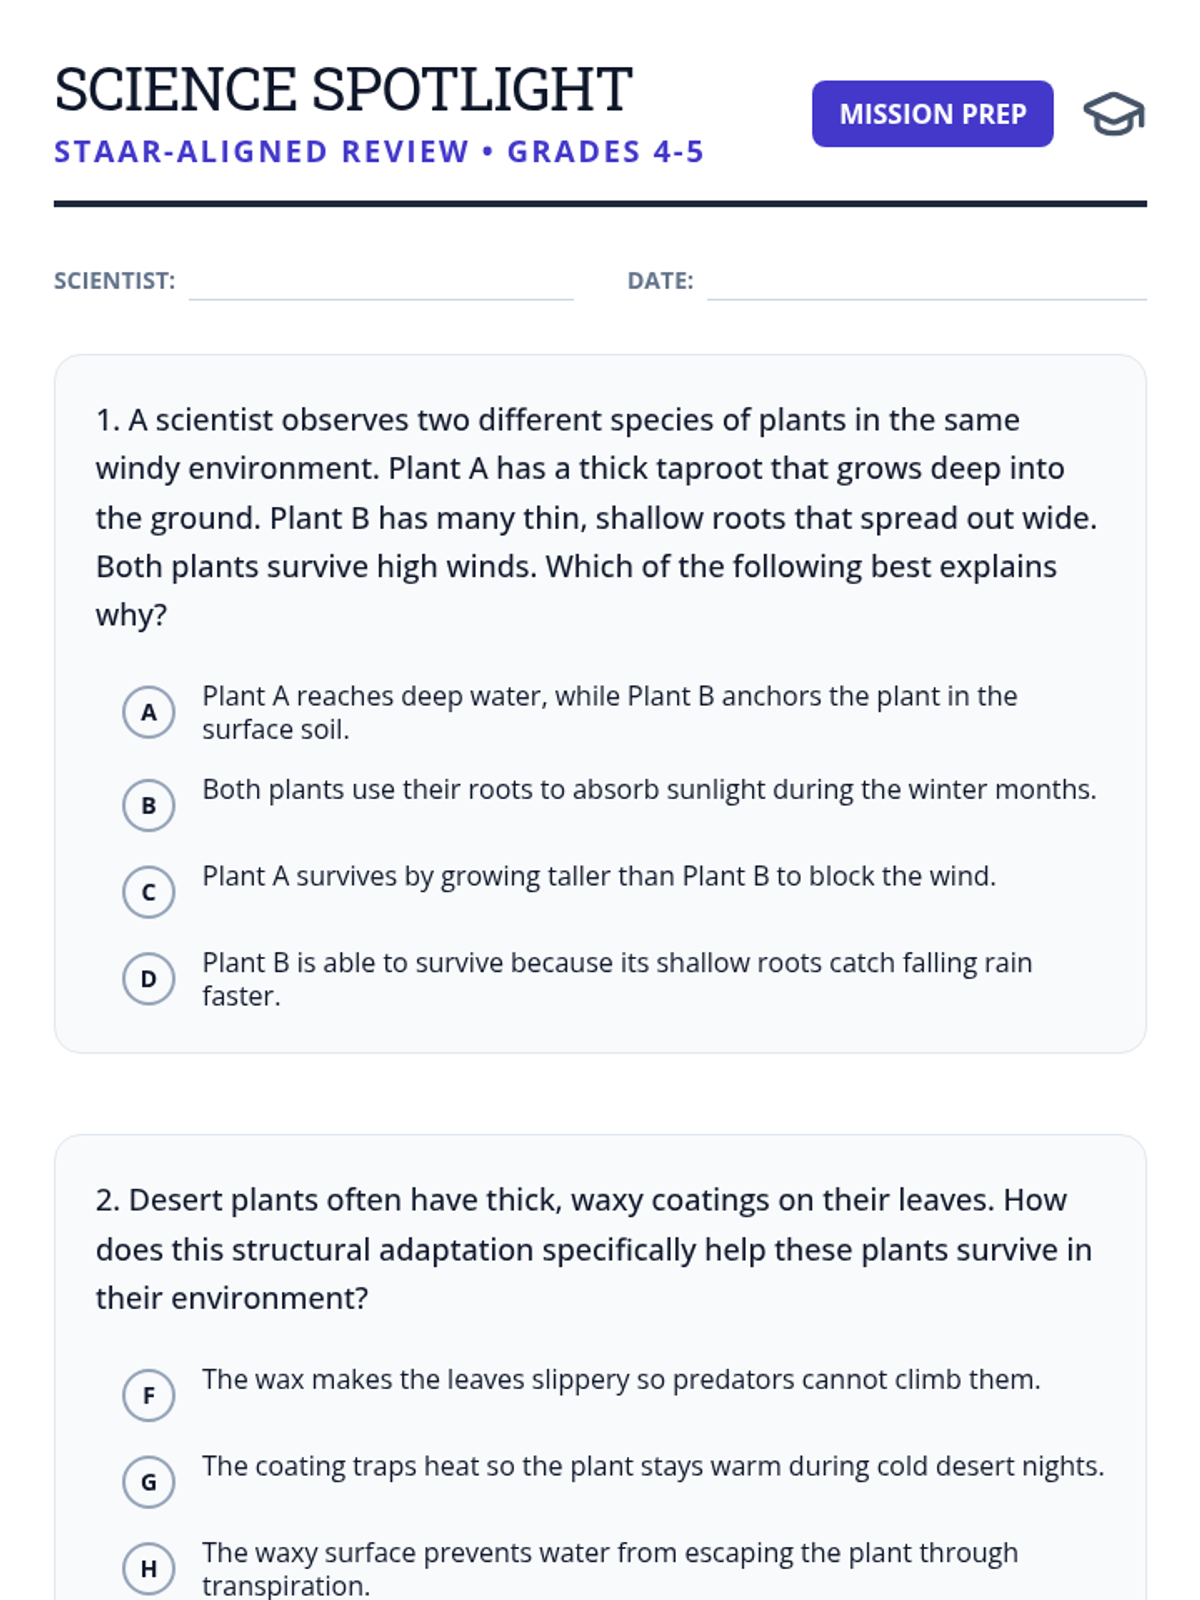Image resolution: width=1200 pixels, height=1600 pixels.
Task: Mark answer bubble H for question 2
Action: pos(149,1569)
